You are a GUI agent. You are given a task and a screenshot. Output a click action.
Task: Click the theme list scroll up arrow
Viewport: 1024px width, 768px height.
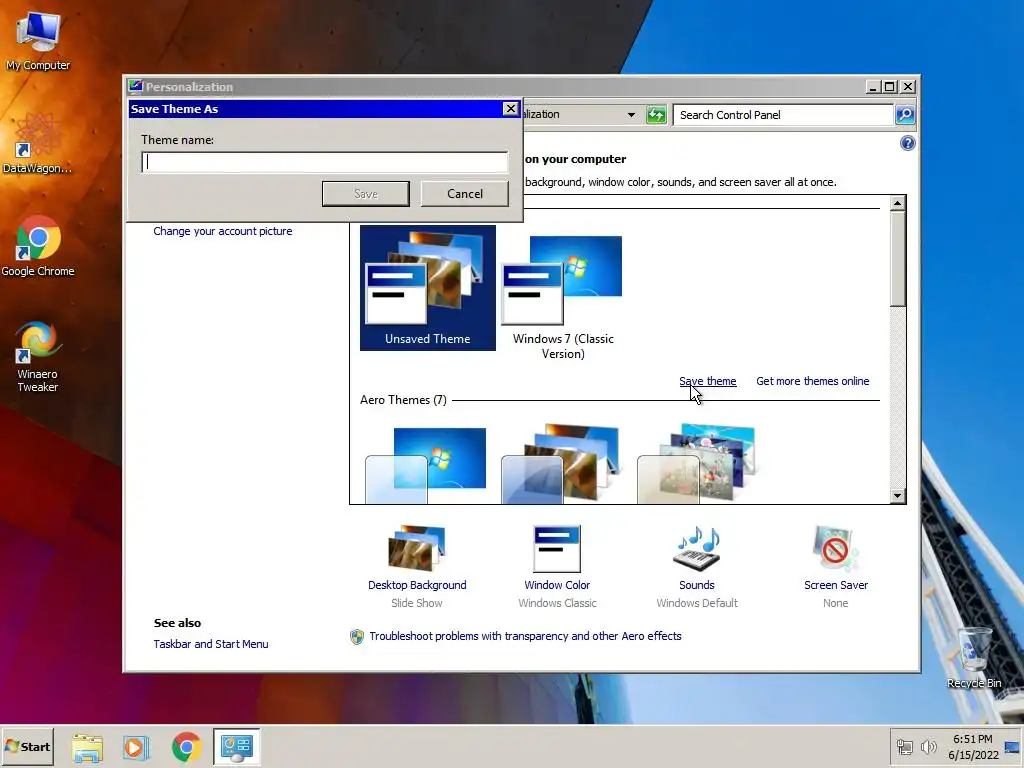click(x=898, y=203)
